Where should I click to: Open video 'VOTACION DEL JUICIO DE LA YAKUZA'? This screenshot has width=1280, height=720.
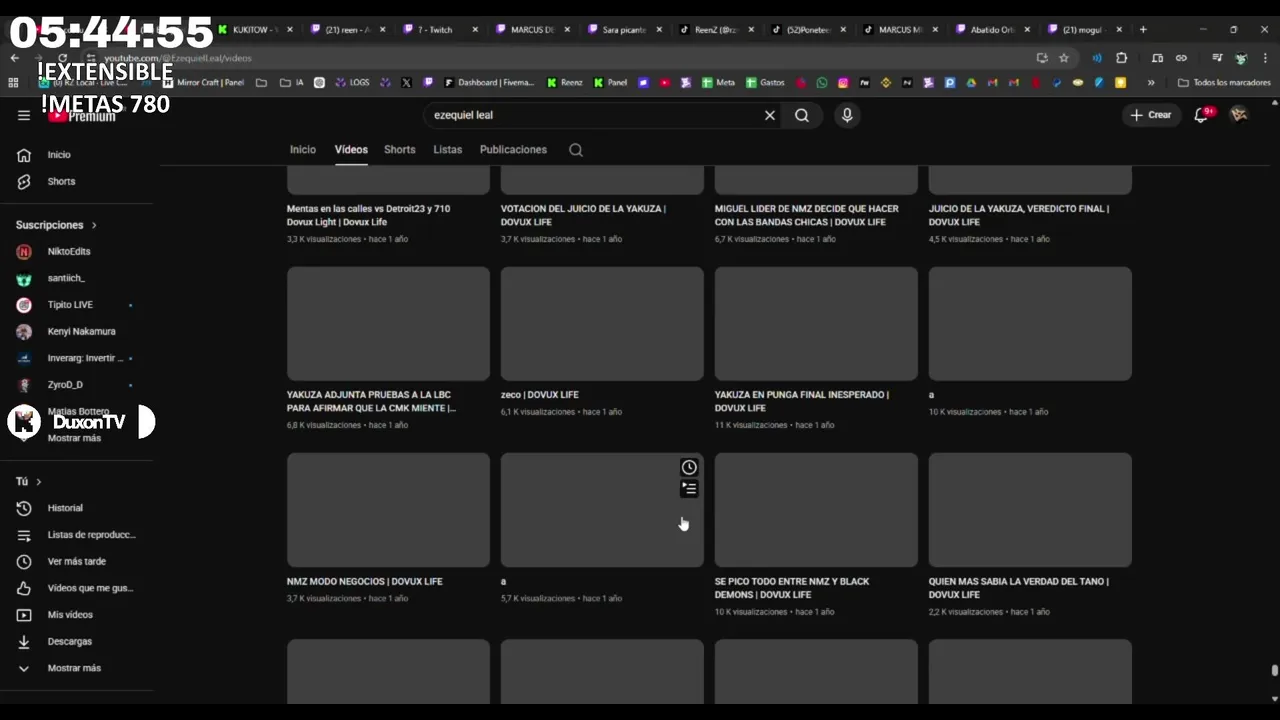[x=583, y=215]
